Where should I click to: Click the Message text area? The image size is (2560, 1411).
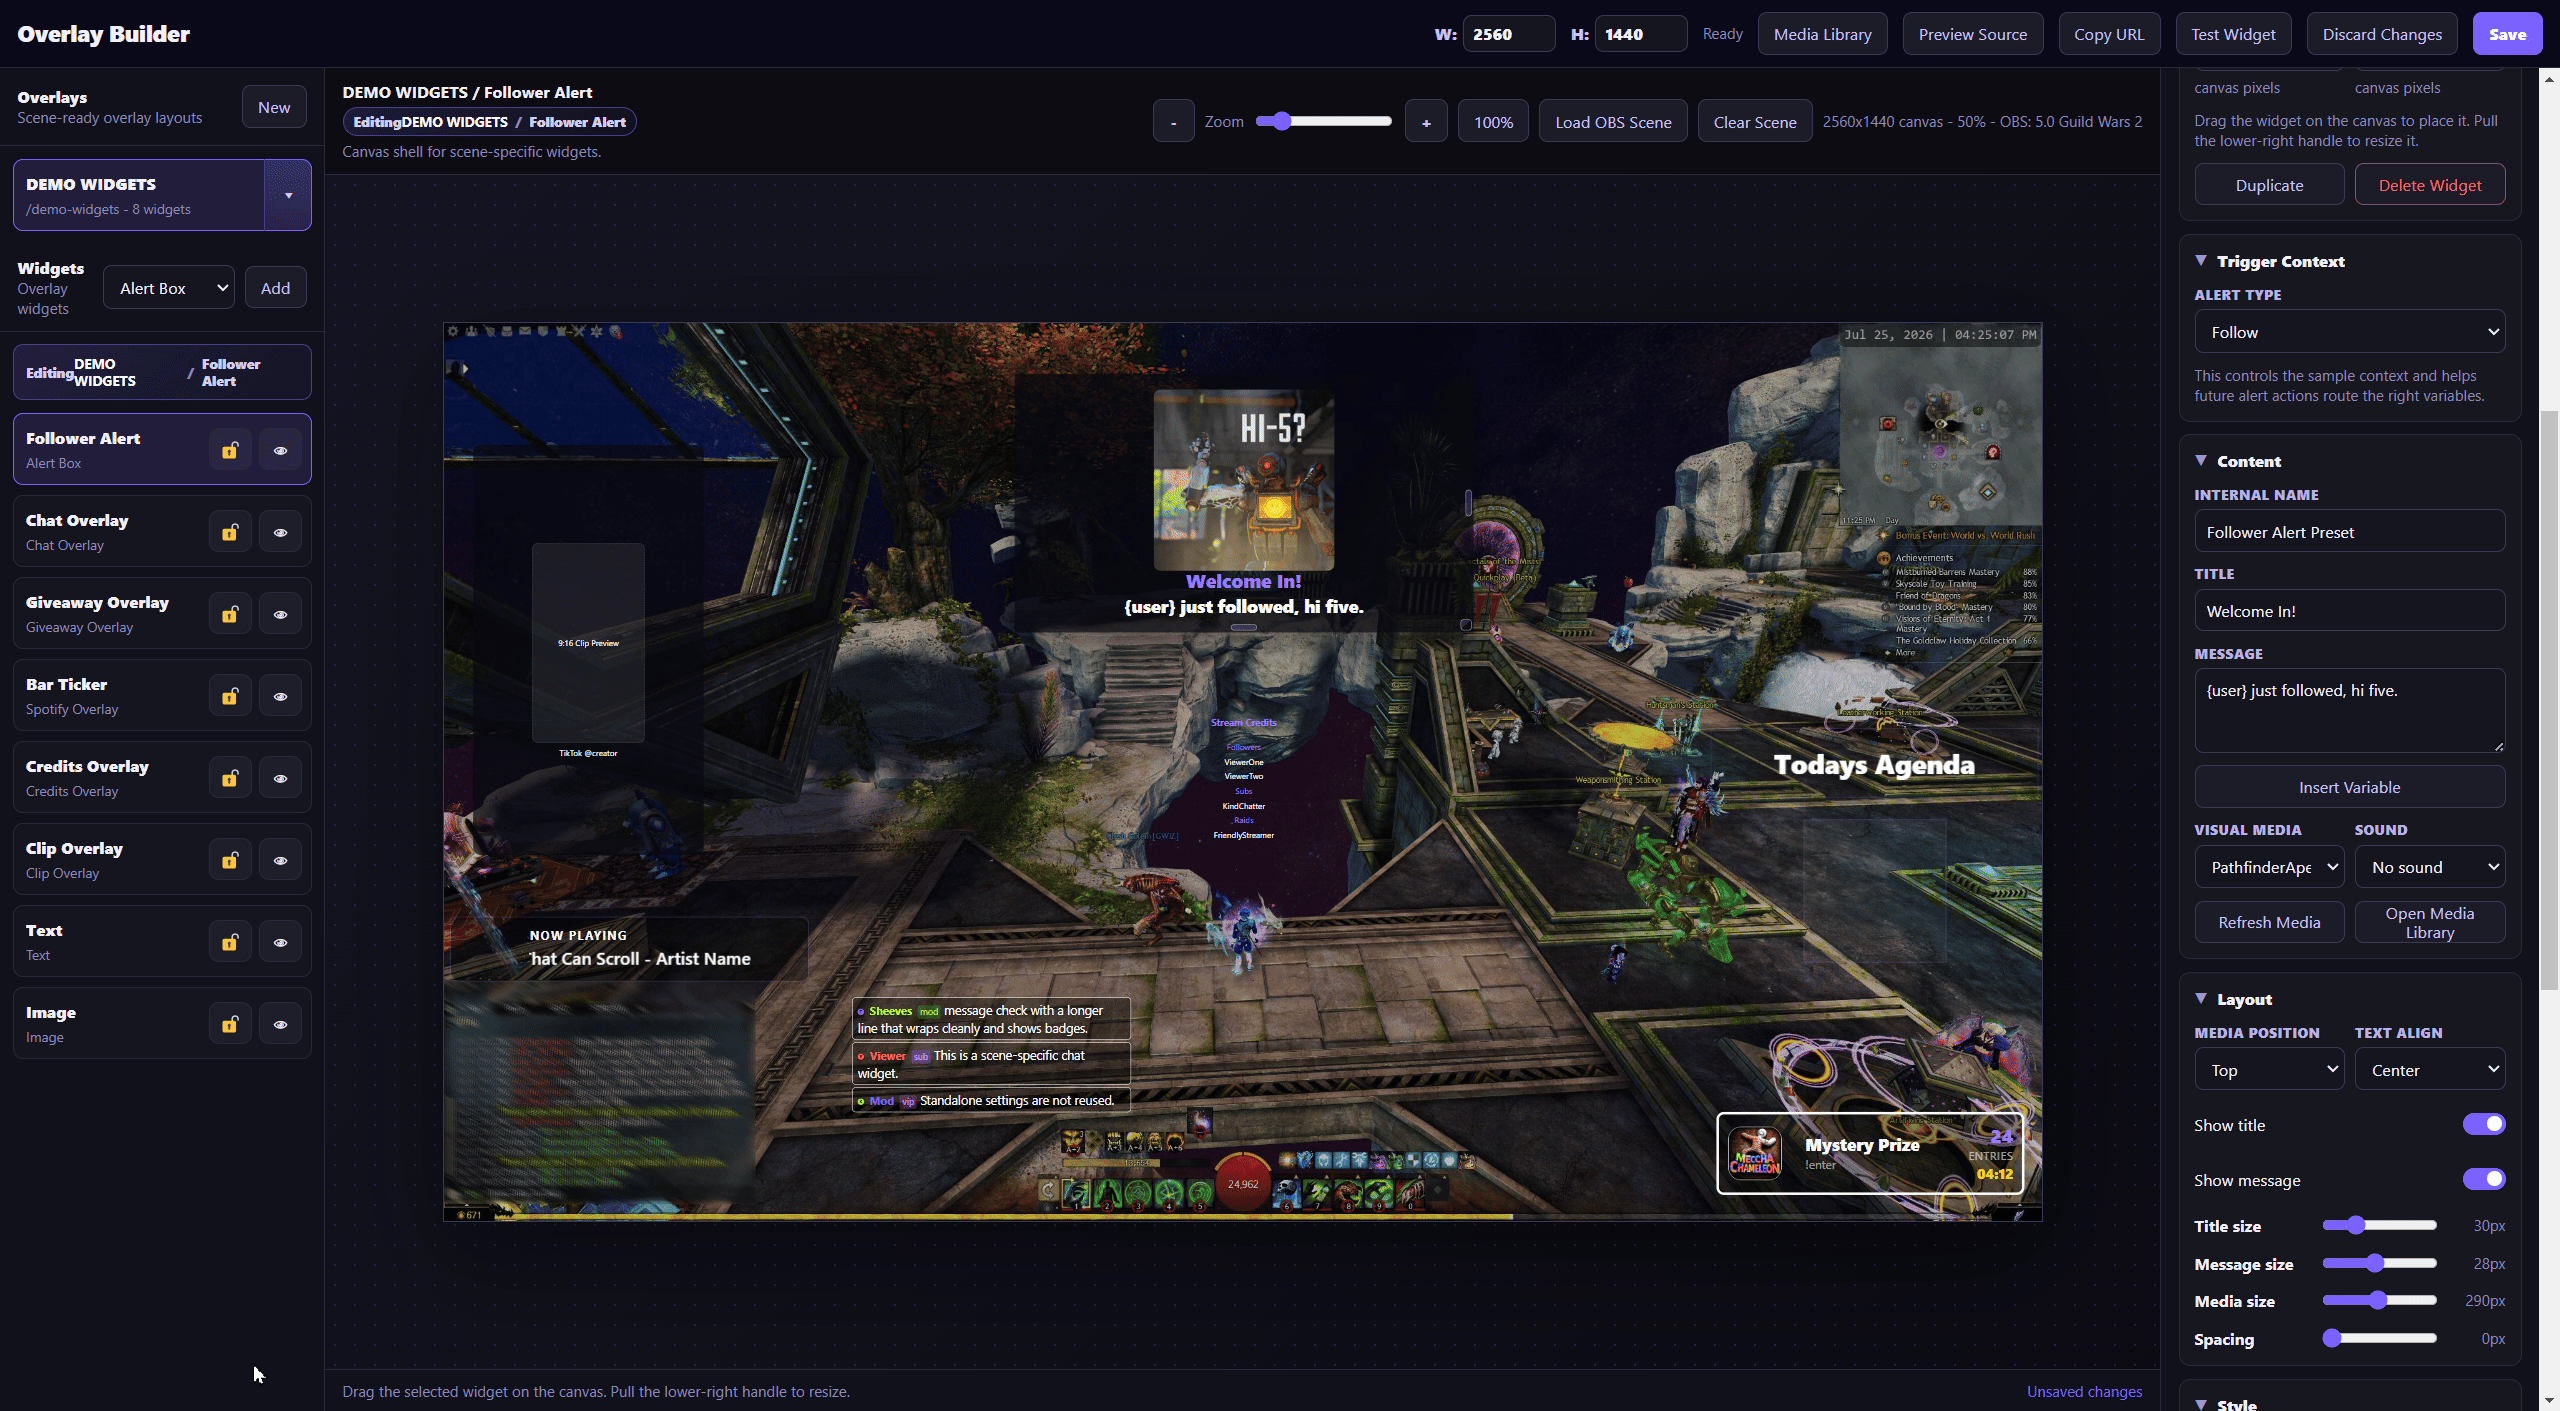pyautogui.click(x=2349, y=710)
